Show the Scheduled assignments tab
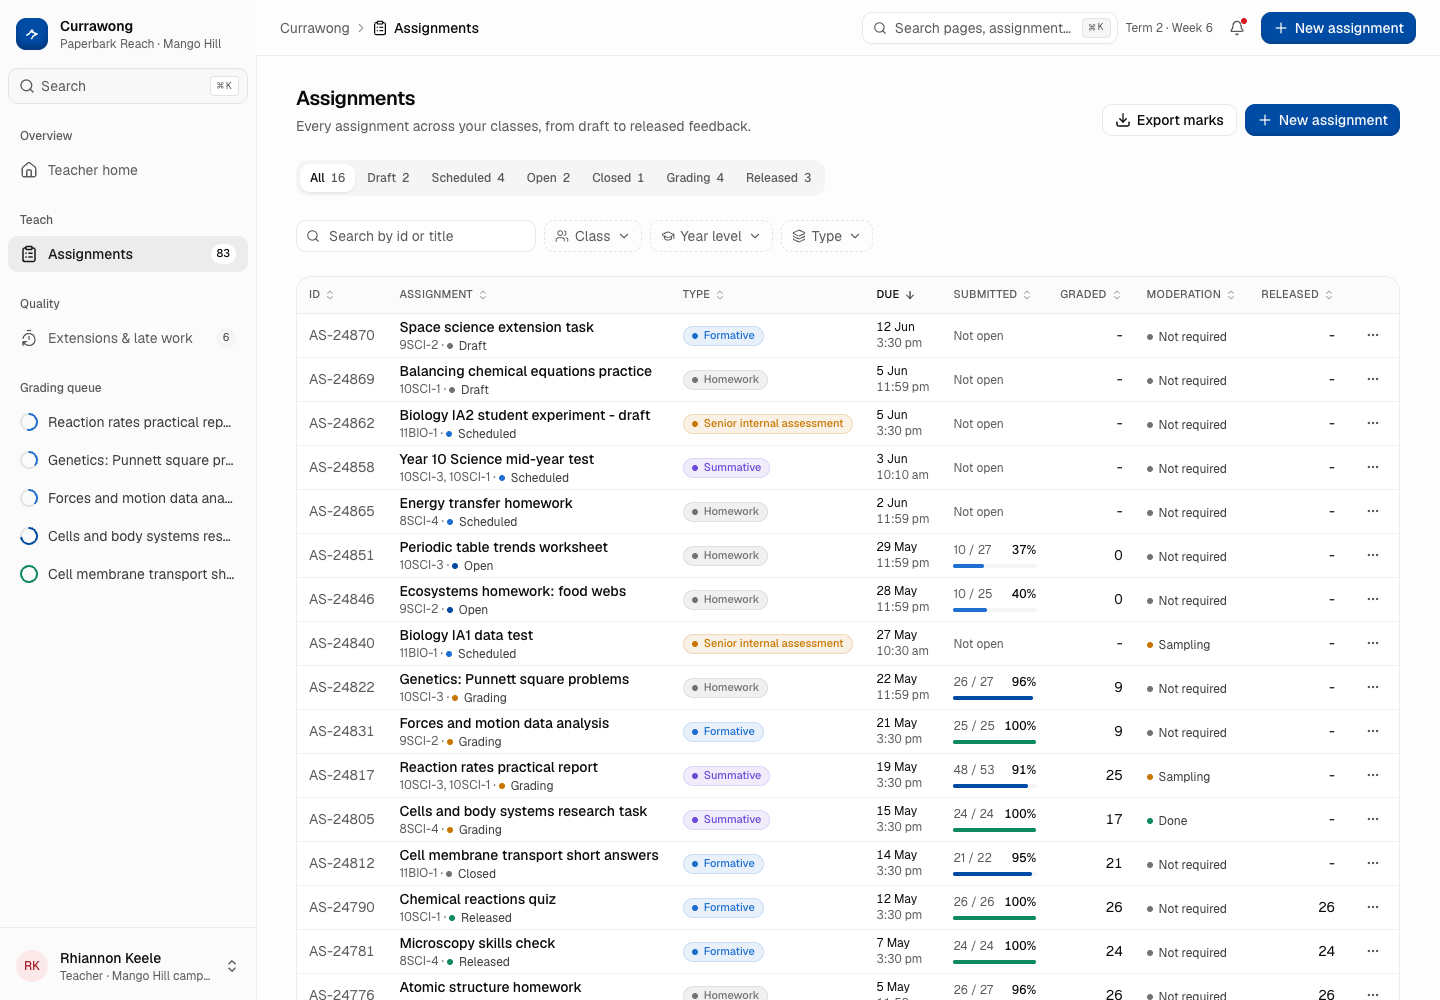The image size is (1440, 1000). click(x=468, y=178)
